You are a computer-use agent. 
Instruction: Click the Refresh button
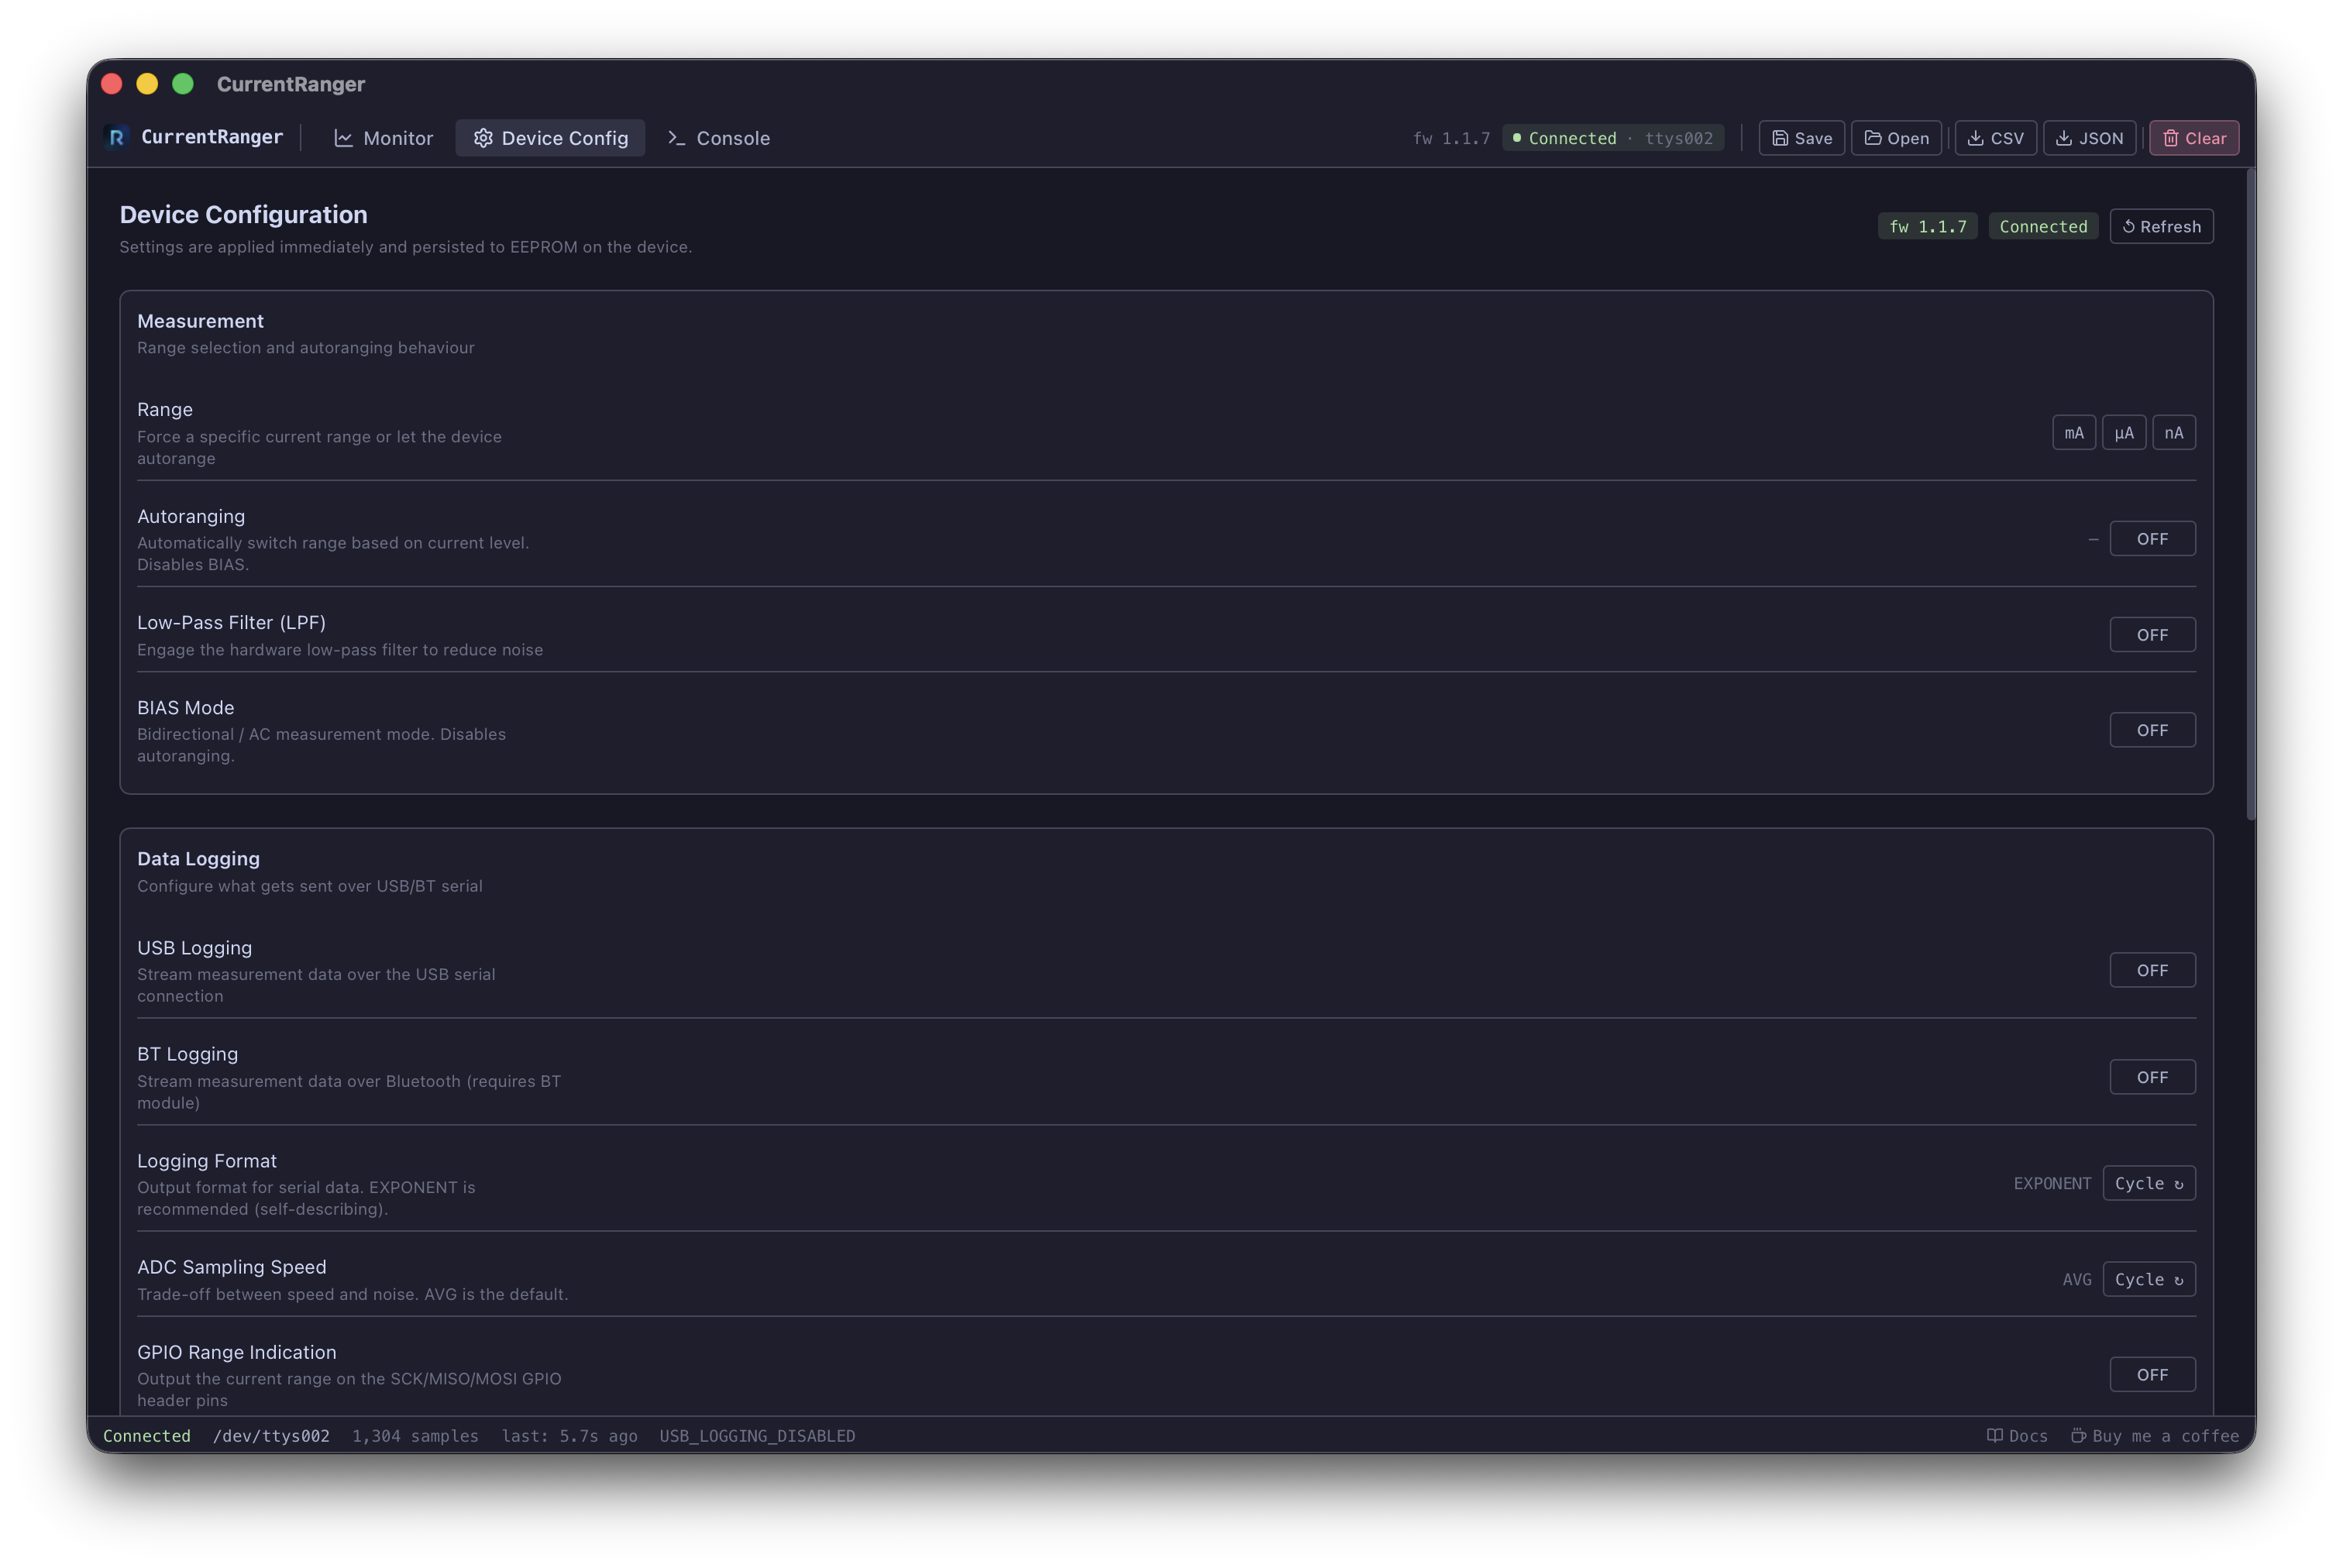(x=2161, y=226)
